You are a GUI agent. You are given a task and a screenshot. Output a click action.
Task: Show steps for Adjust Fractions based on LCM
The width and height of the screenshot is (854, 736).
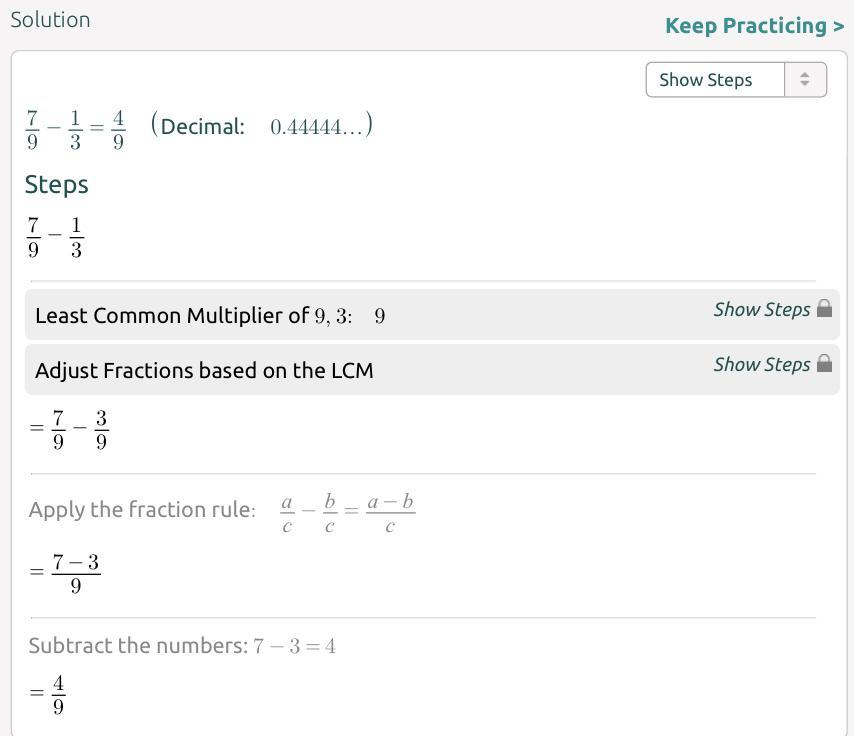coord(761,365)
